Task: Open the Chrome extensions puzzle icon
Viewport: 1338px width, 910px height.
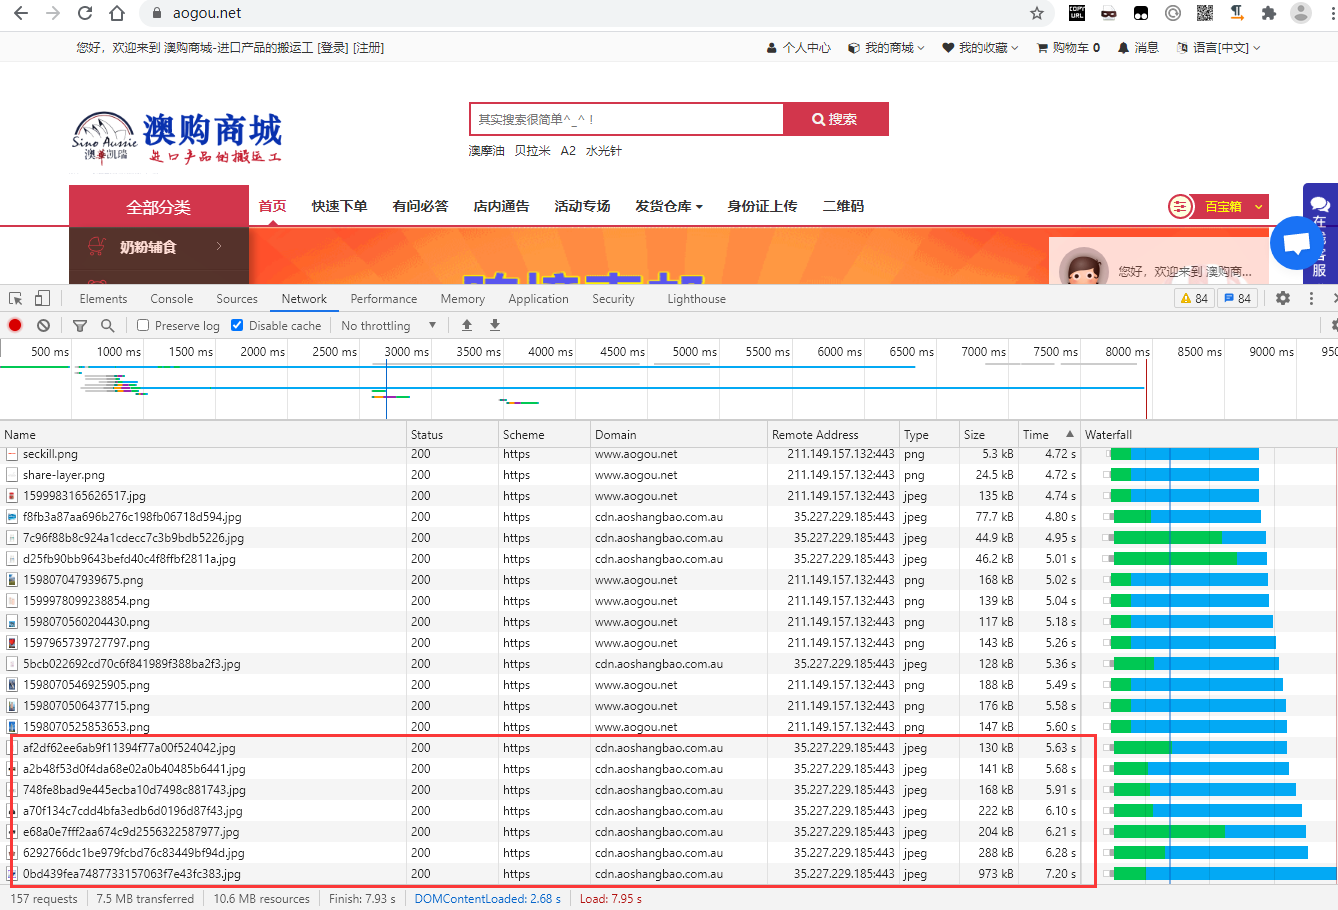Action: pos(1269,13)
